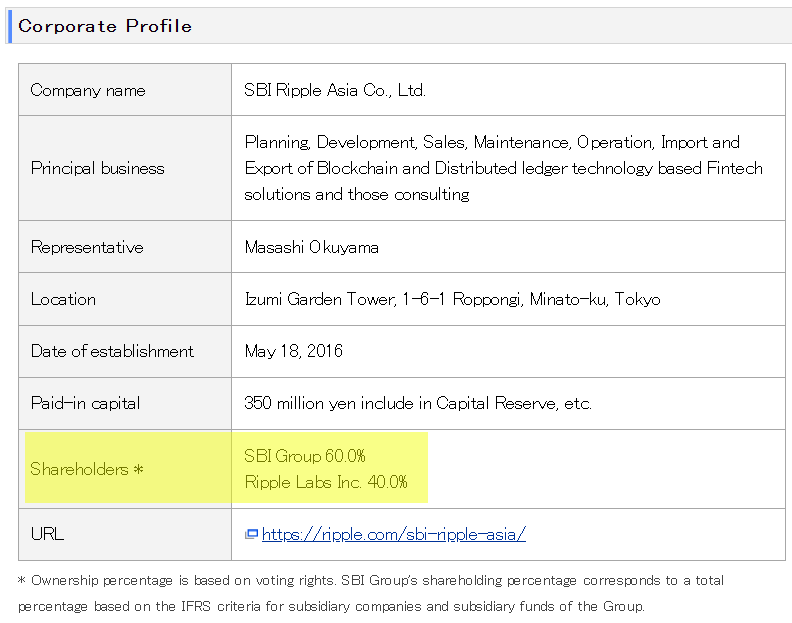Click the Principal business label
The height and width of the screenshot is (623, 792).
[97, 168]
